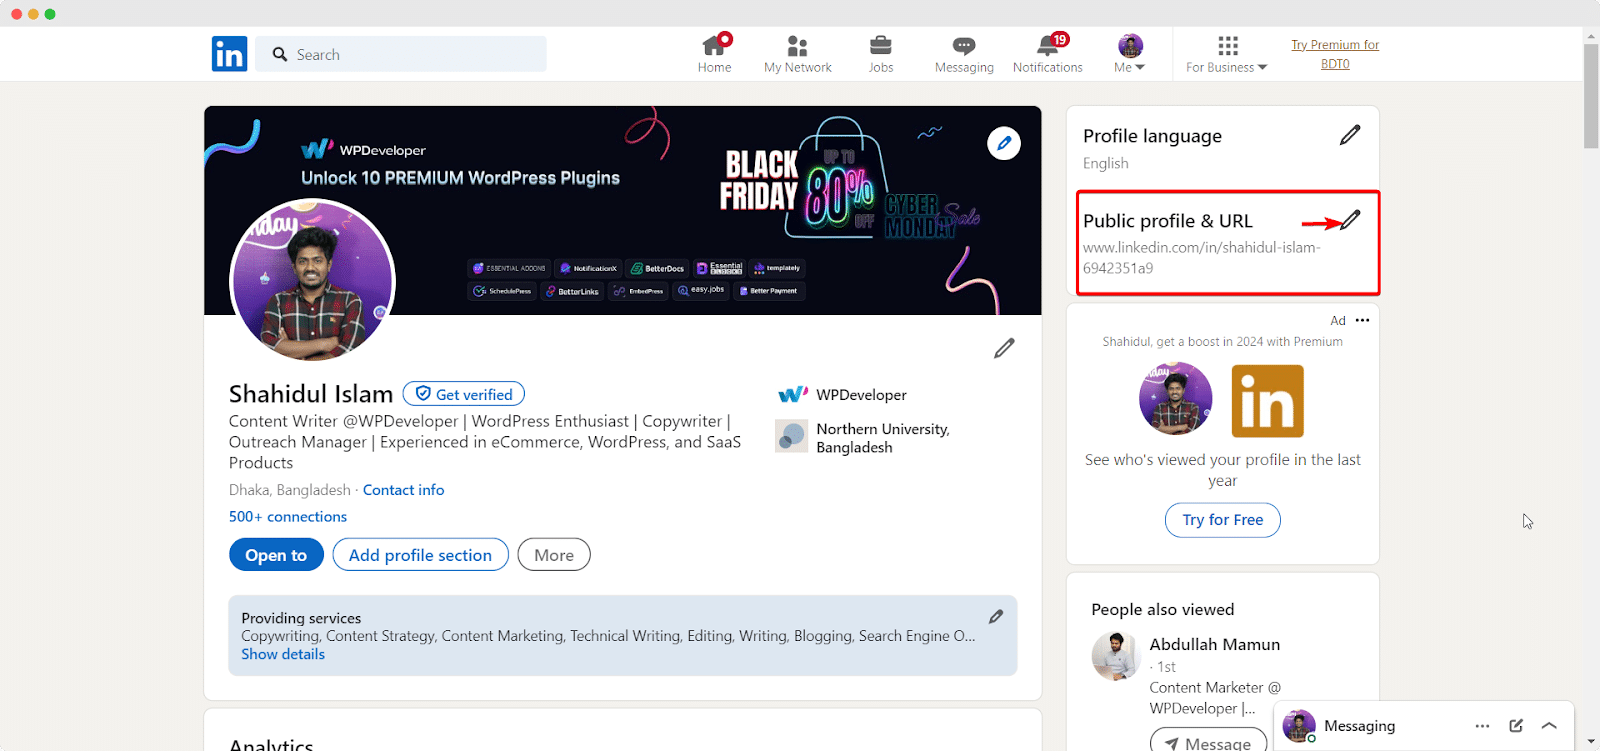Open the LinkedIn home logo
Screen dimensions: 1600x751
tap(229, 54)
